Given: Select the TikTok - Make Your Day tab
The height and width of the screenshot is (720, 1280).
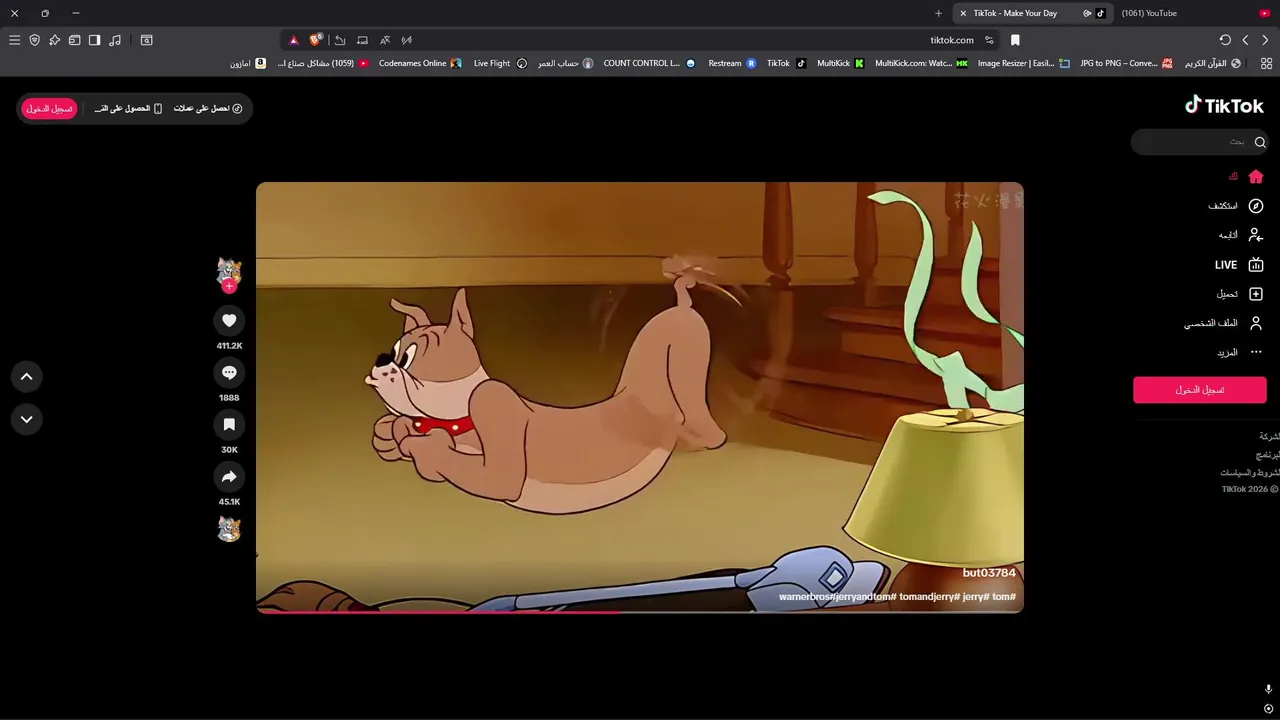Looking at the screenshot, I should point(1033,13).
